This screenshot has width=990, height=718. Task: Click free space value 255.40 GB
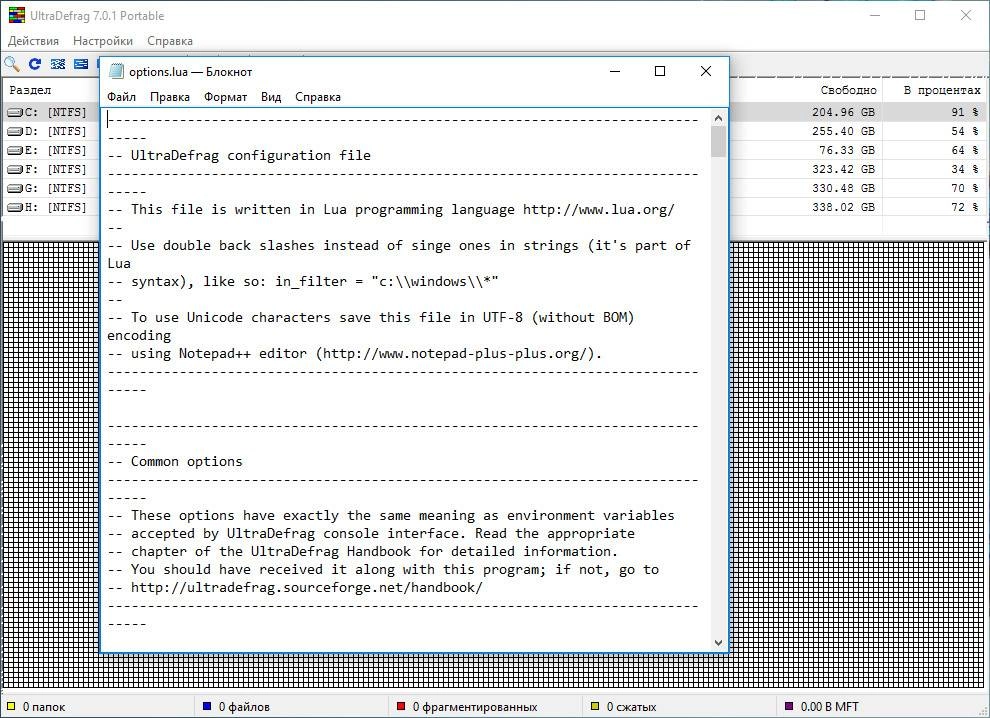click(x=844, y=131)
